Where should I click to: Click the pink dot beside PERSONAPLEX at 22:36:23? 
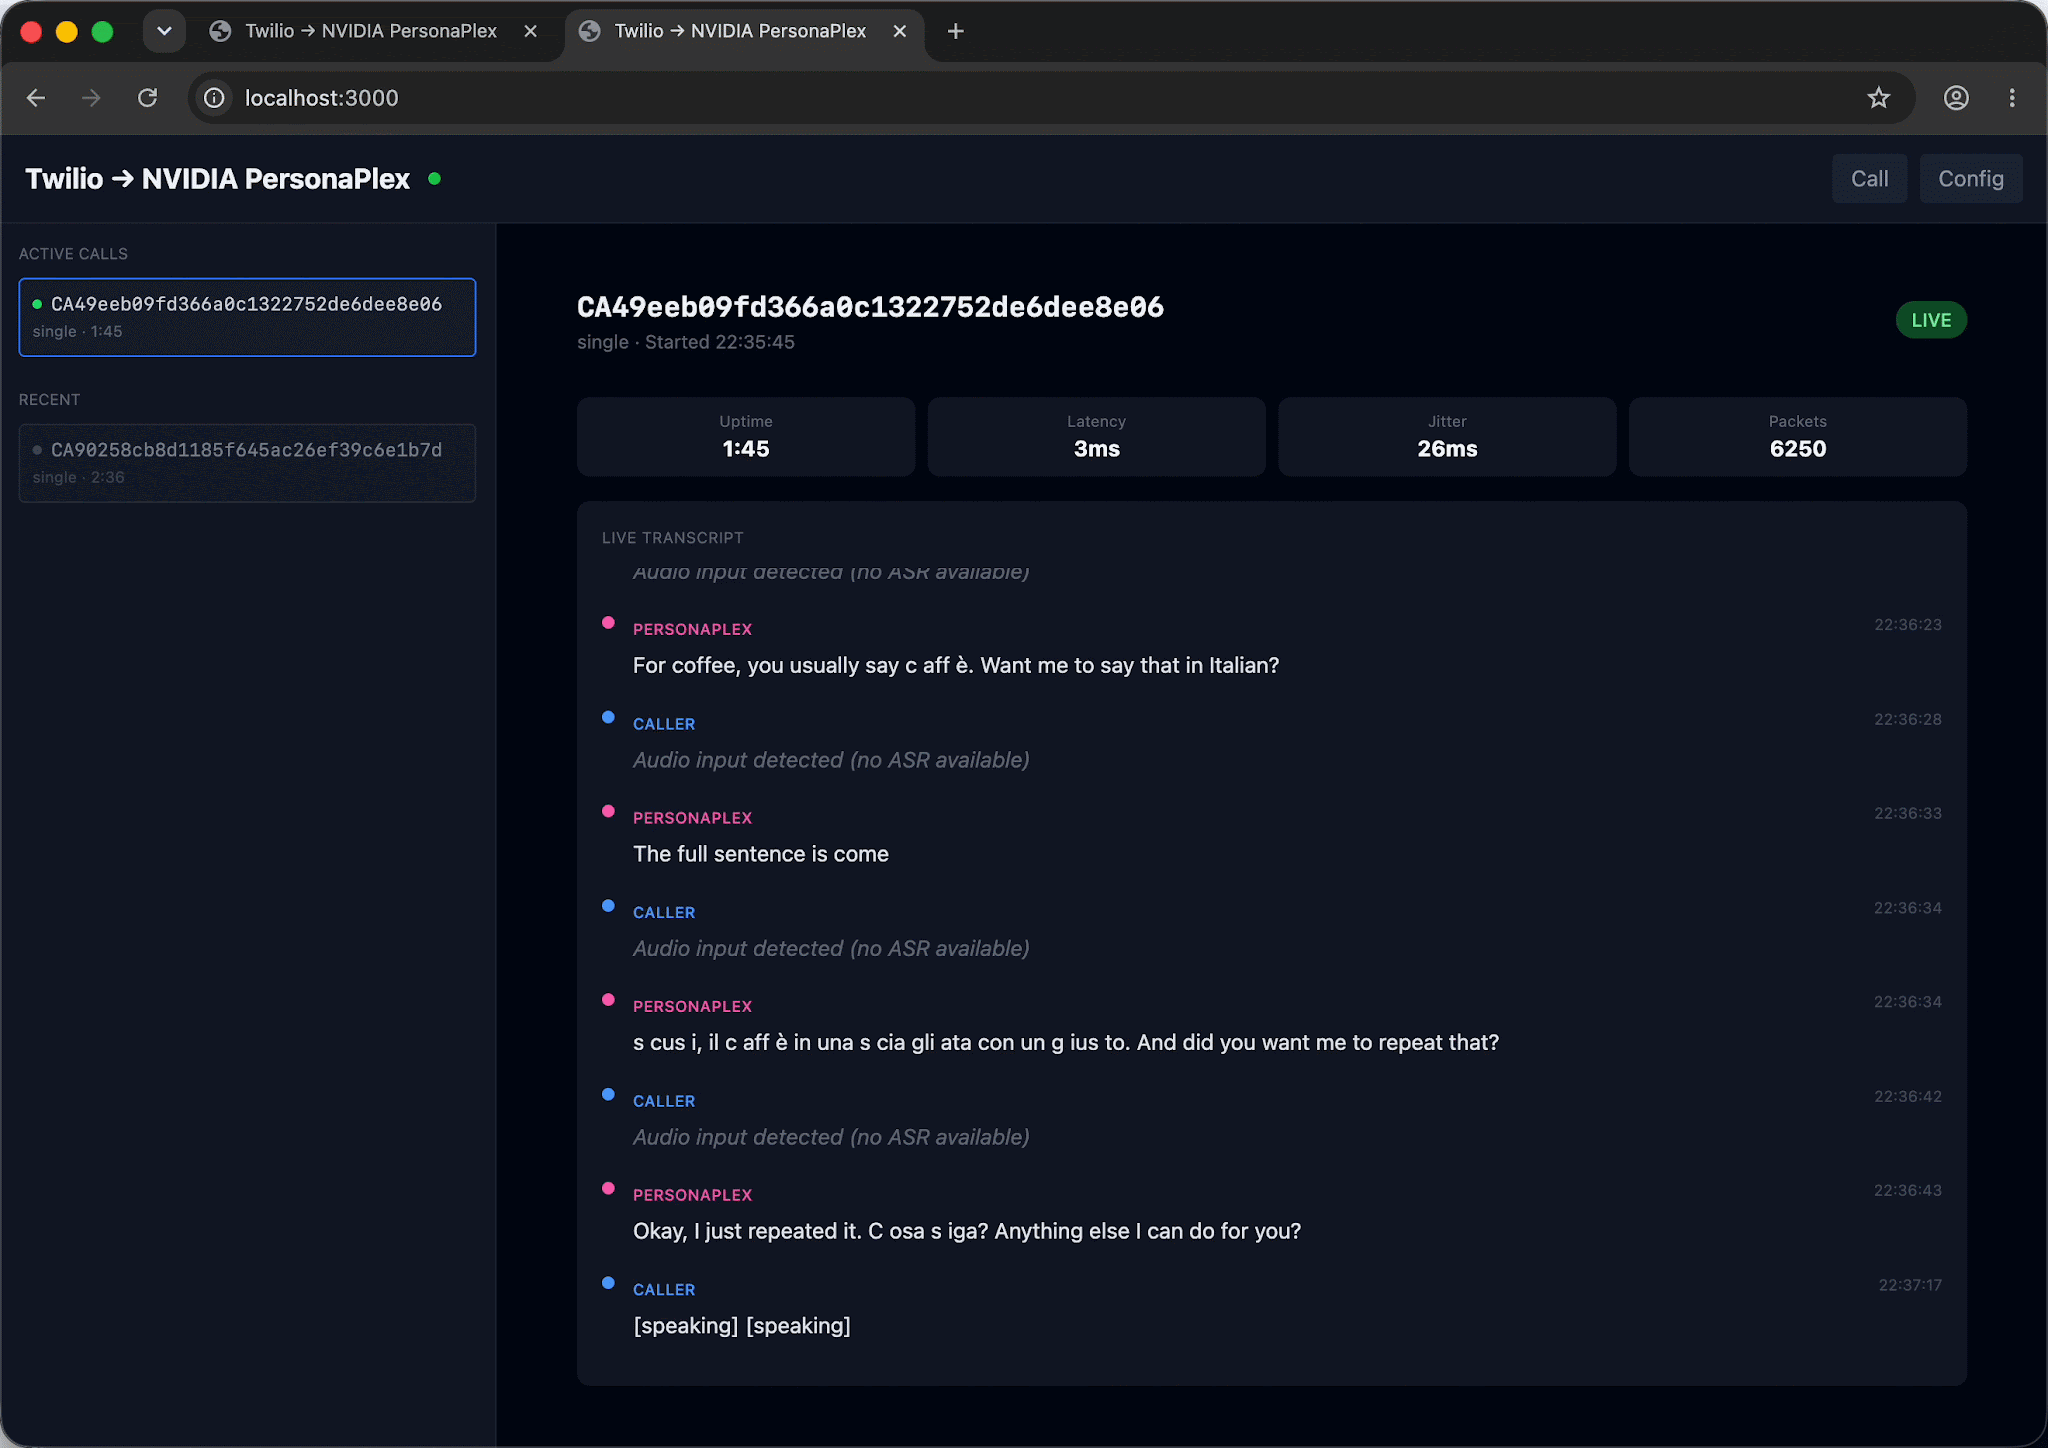coord(608,623)
